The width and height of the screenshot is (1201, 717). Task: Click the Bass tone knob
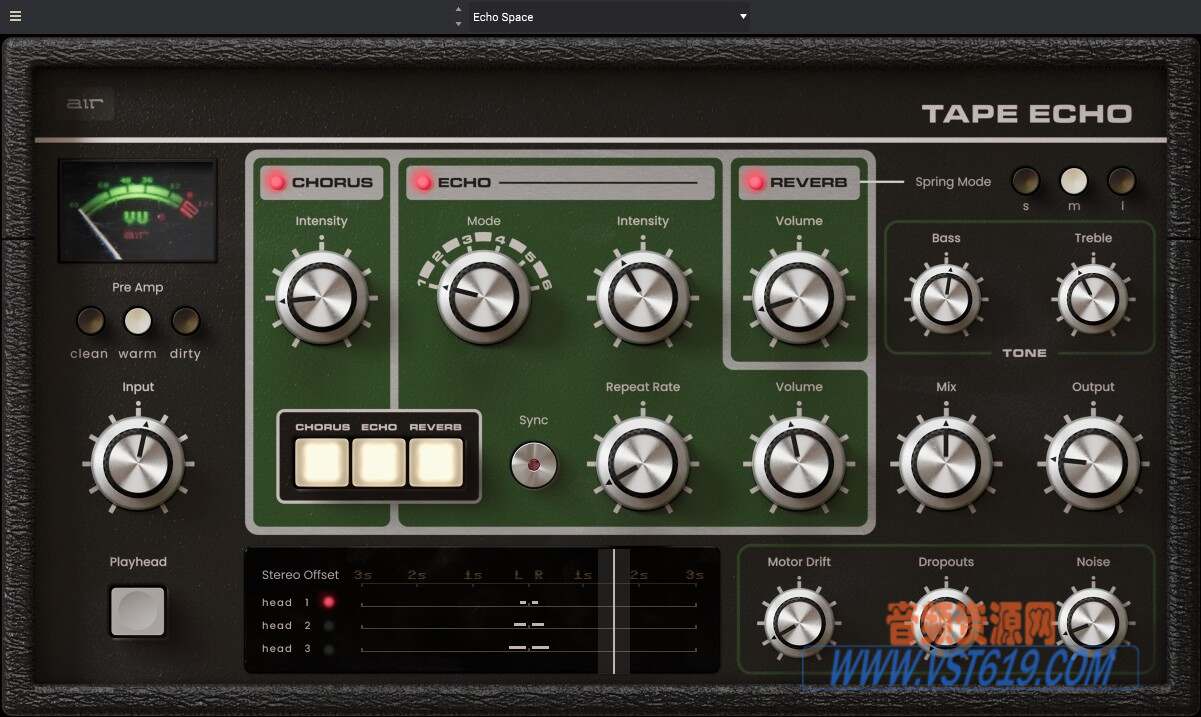pyautogui.click(x=946, y=299)
